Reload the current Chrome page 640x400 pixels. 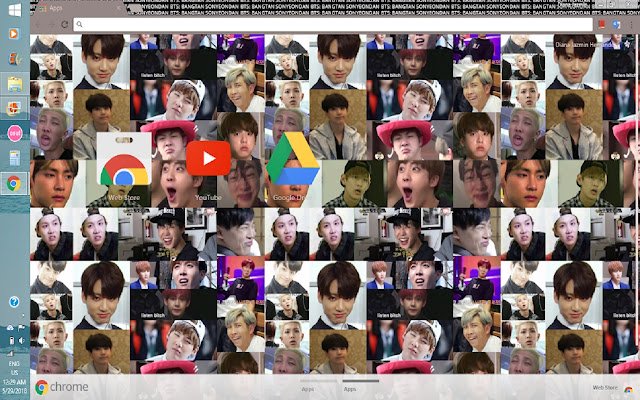pyautogui.click(x=64, y=24)
